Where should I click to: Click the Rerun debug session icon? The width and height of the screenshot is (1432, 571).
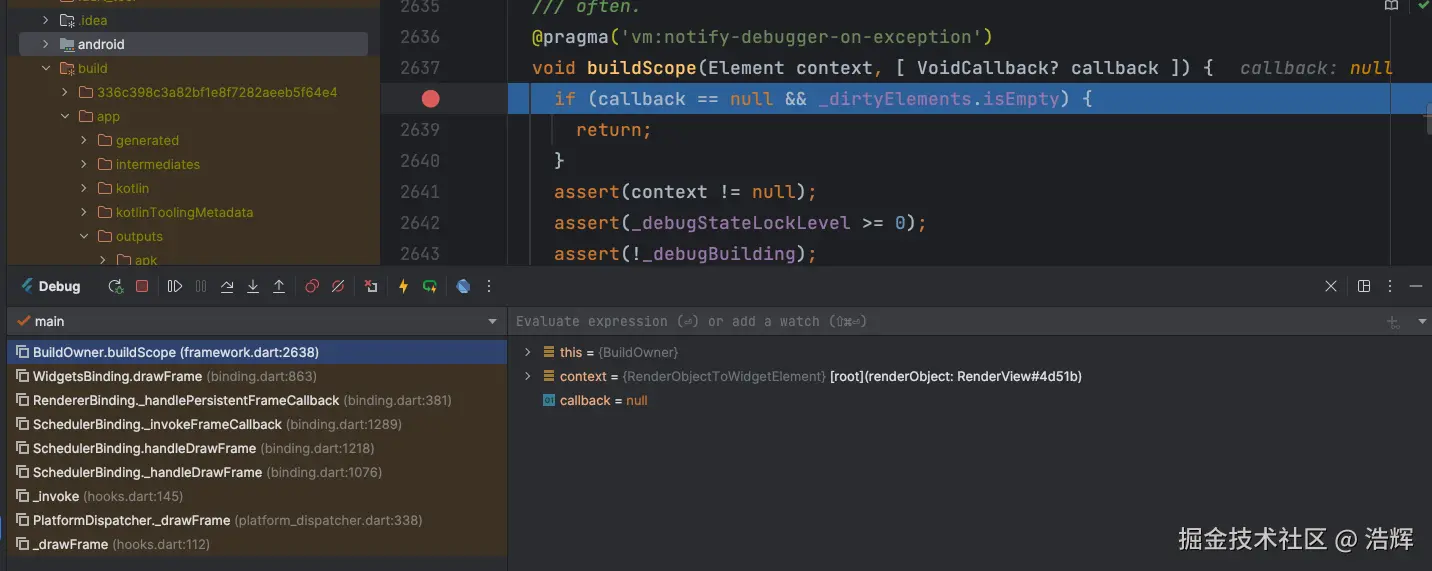[116, 286]
